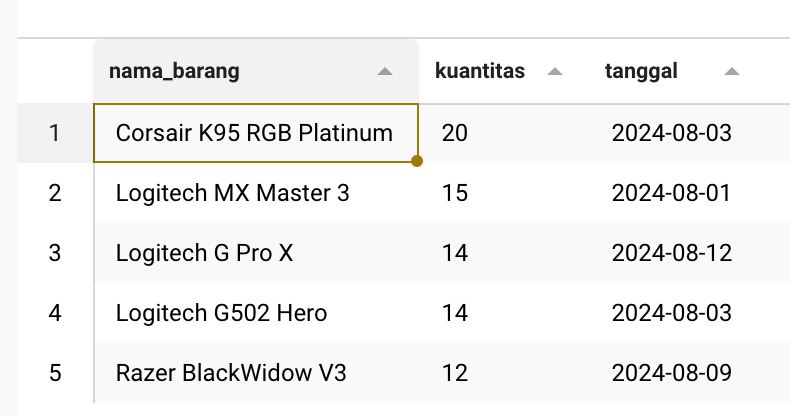Select row number 4

pos(55,313)
